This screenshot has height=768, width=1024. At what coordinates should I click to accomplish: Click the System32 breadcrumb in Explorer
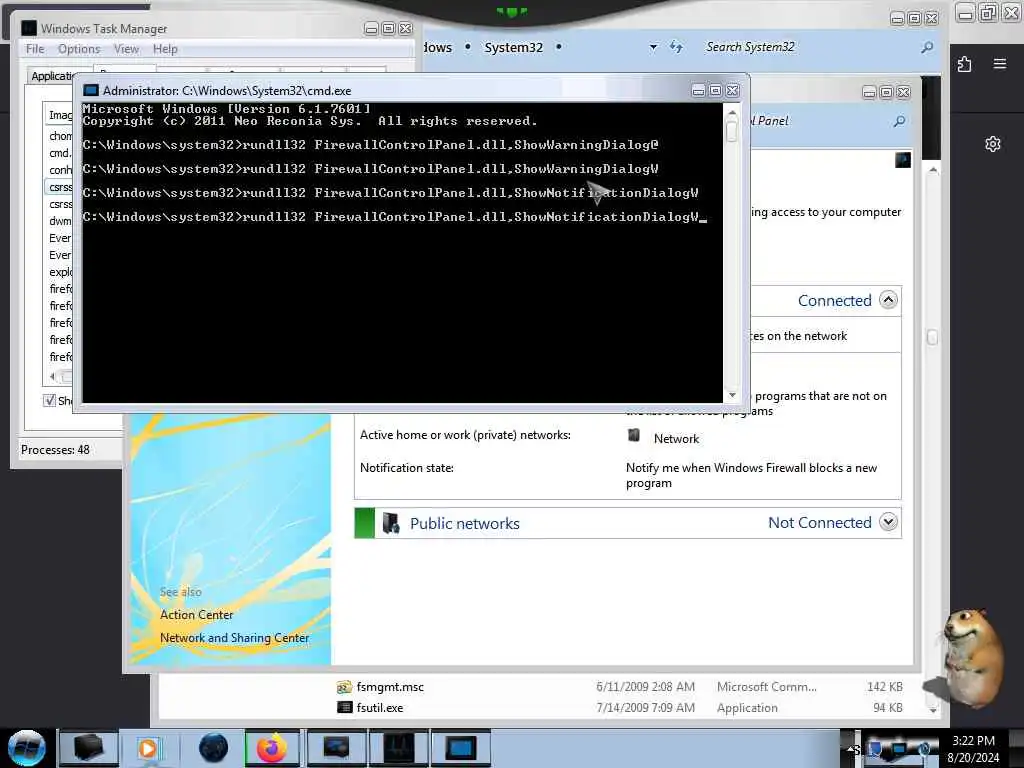pyautogui.click(x=513, y=47)
